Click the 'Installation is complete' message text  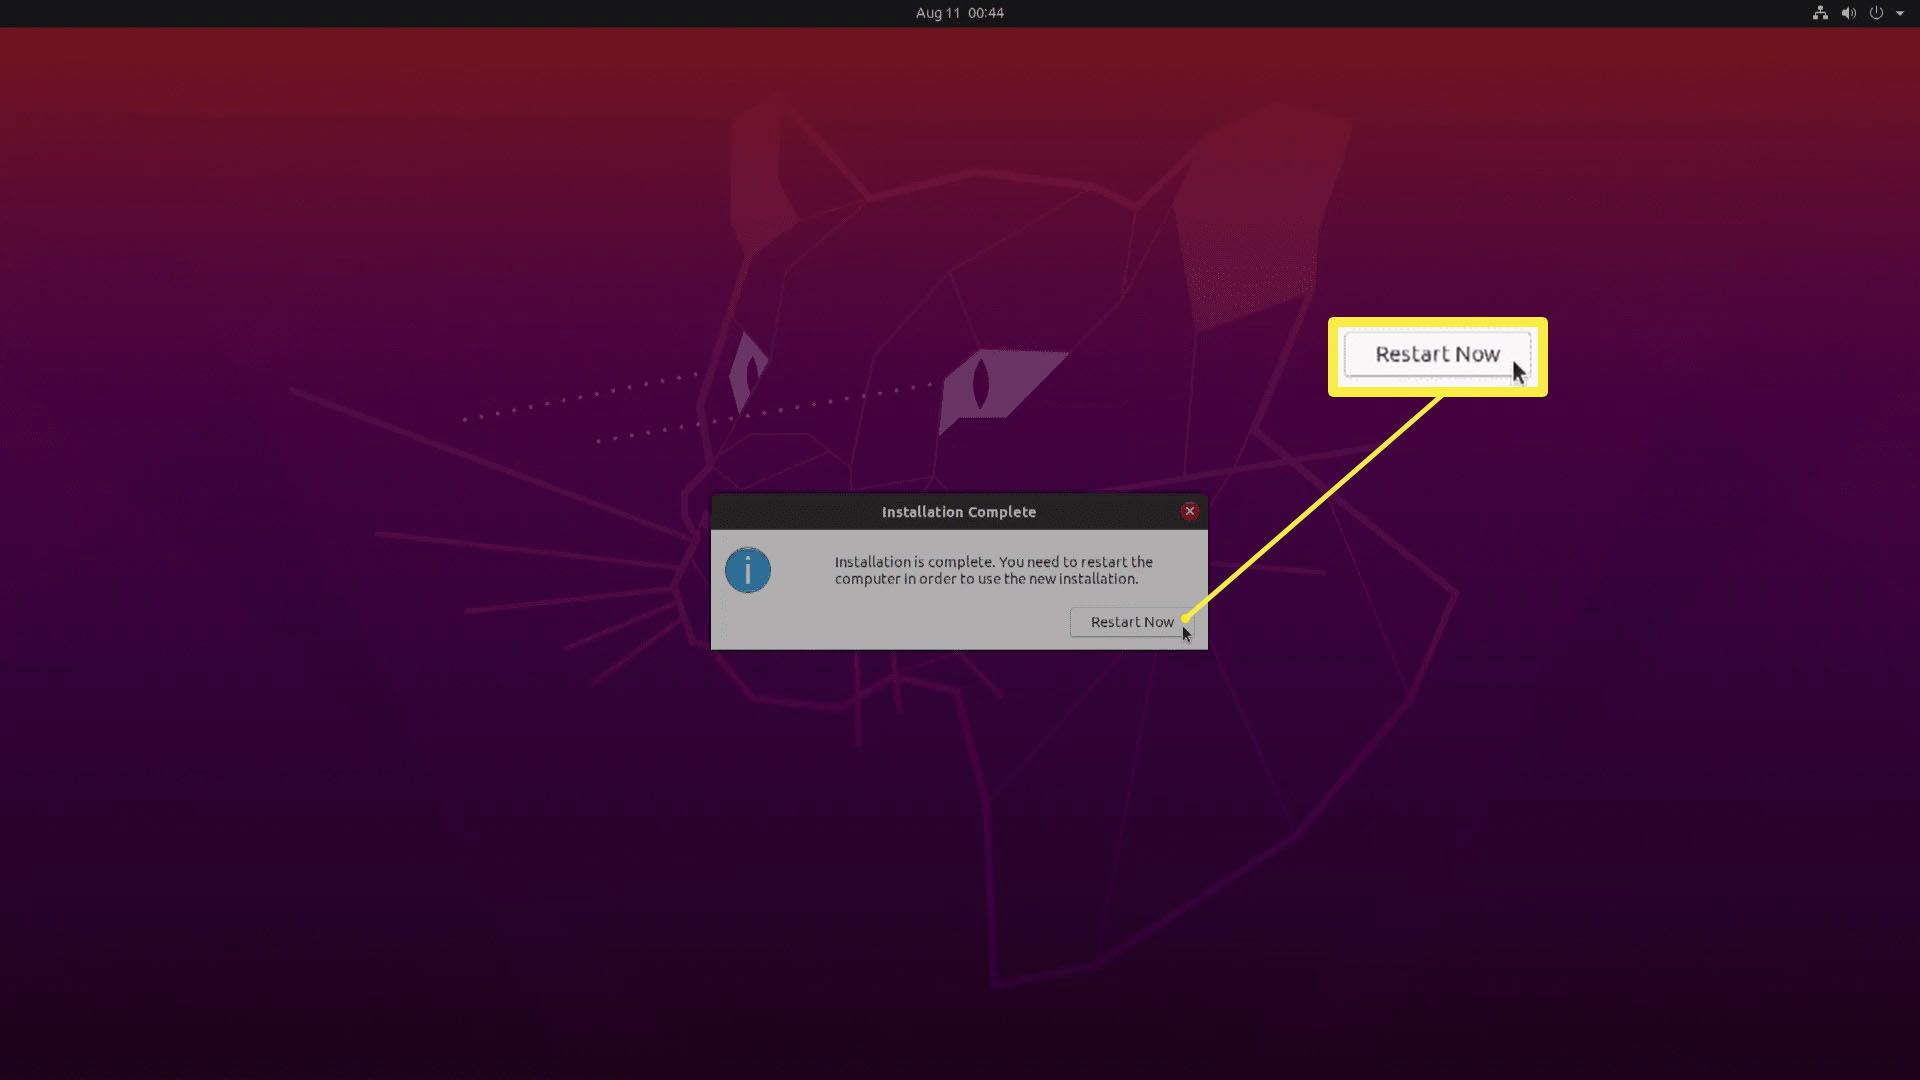(994, 570)
